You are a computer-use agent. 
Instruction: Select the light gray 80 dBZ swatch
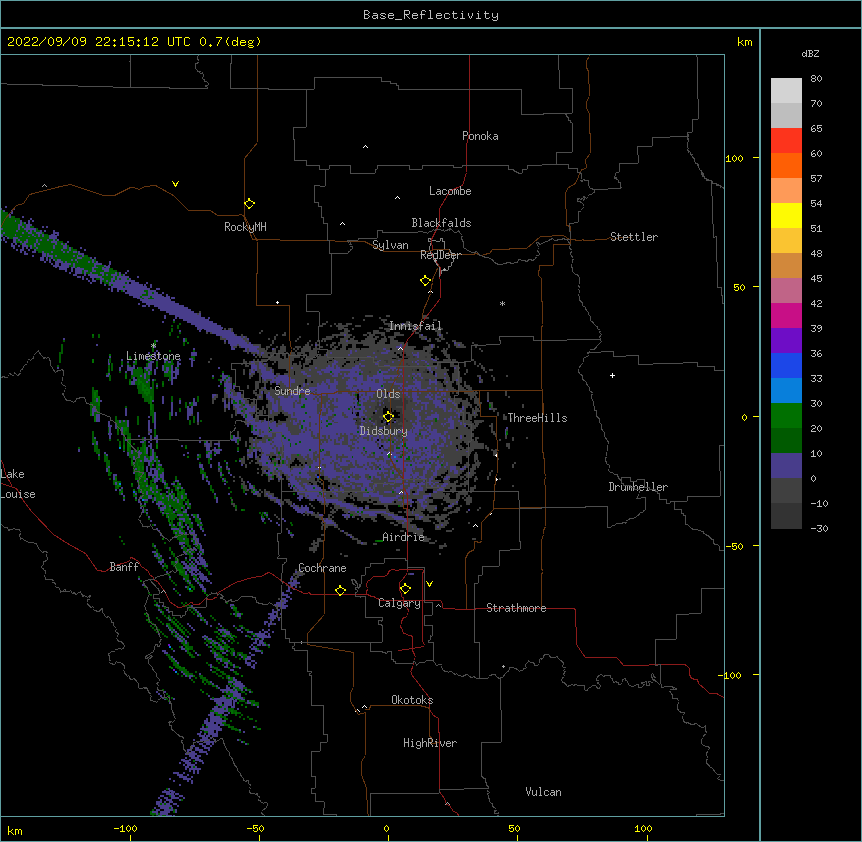pos(786,91)
